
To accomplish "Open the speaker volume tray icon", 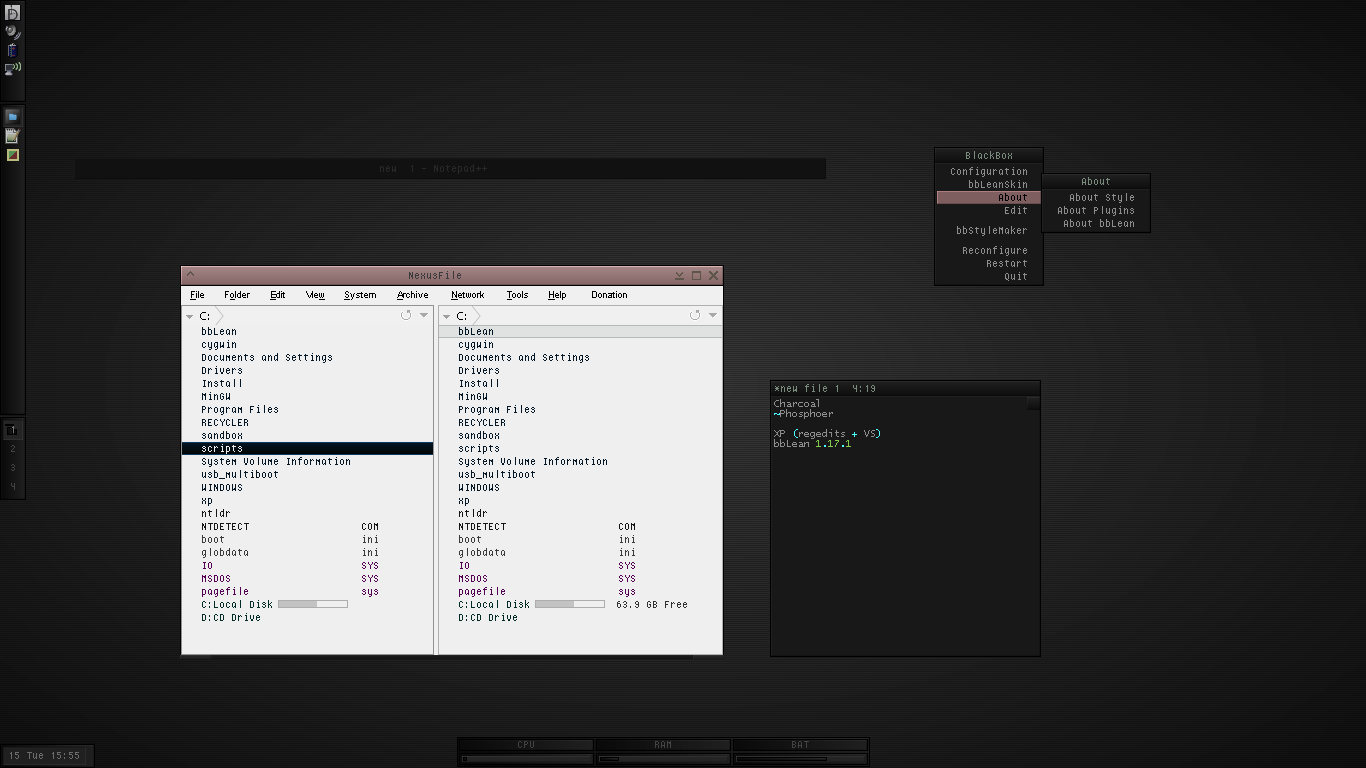I will coord(12,31).
